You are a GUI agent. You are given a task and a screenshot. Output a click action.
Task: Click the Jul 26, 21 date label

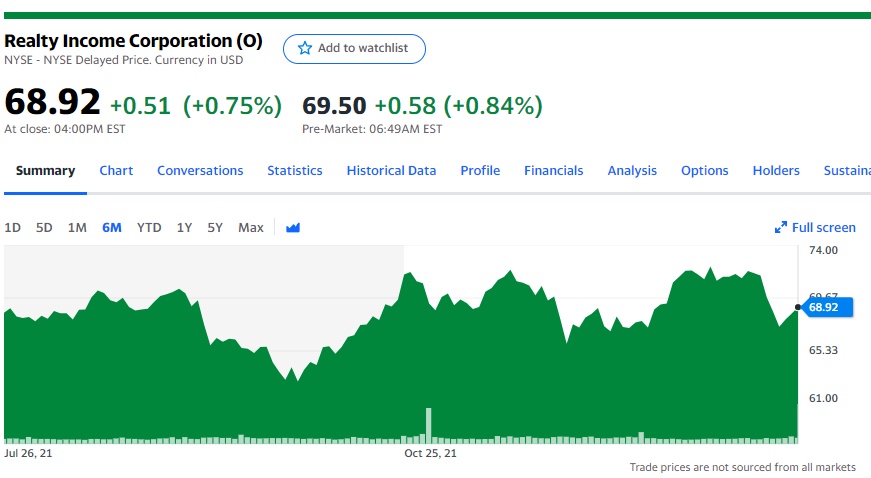[x=28, y=453]
